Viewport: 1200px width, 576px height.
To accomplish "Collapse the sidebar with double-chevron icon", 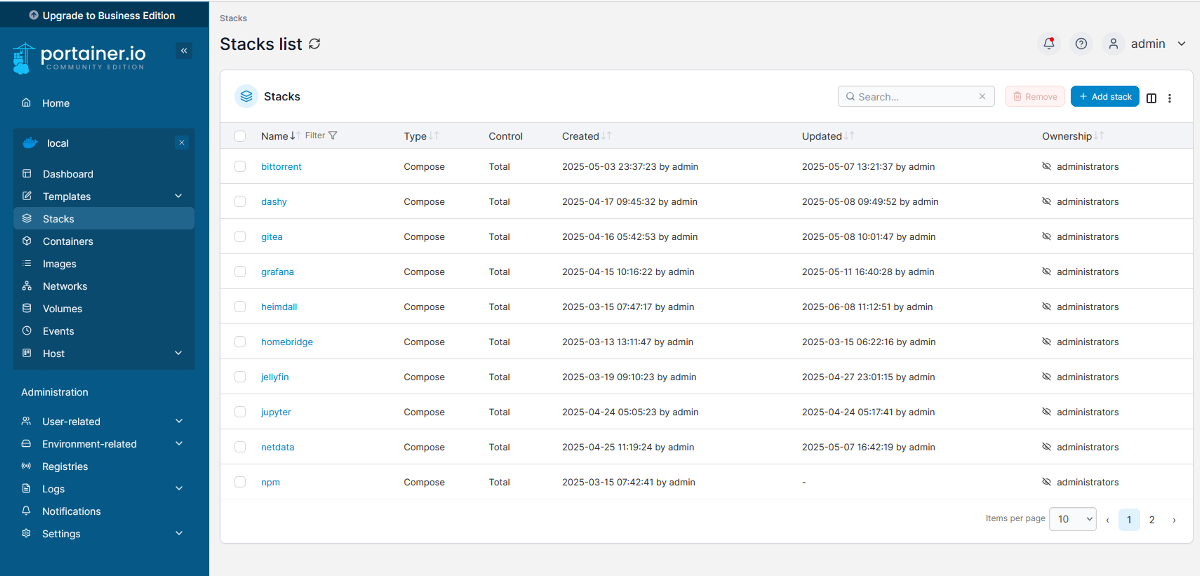I will tap(184, 51).
